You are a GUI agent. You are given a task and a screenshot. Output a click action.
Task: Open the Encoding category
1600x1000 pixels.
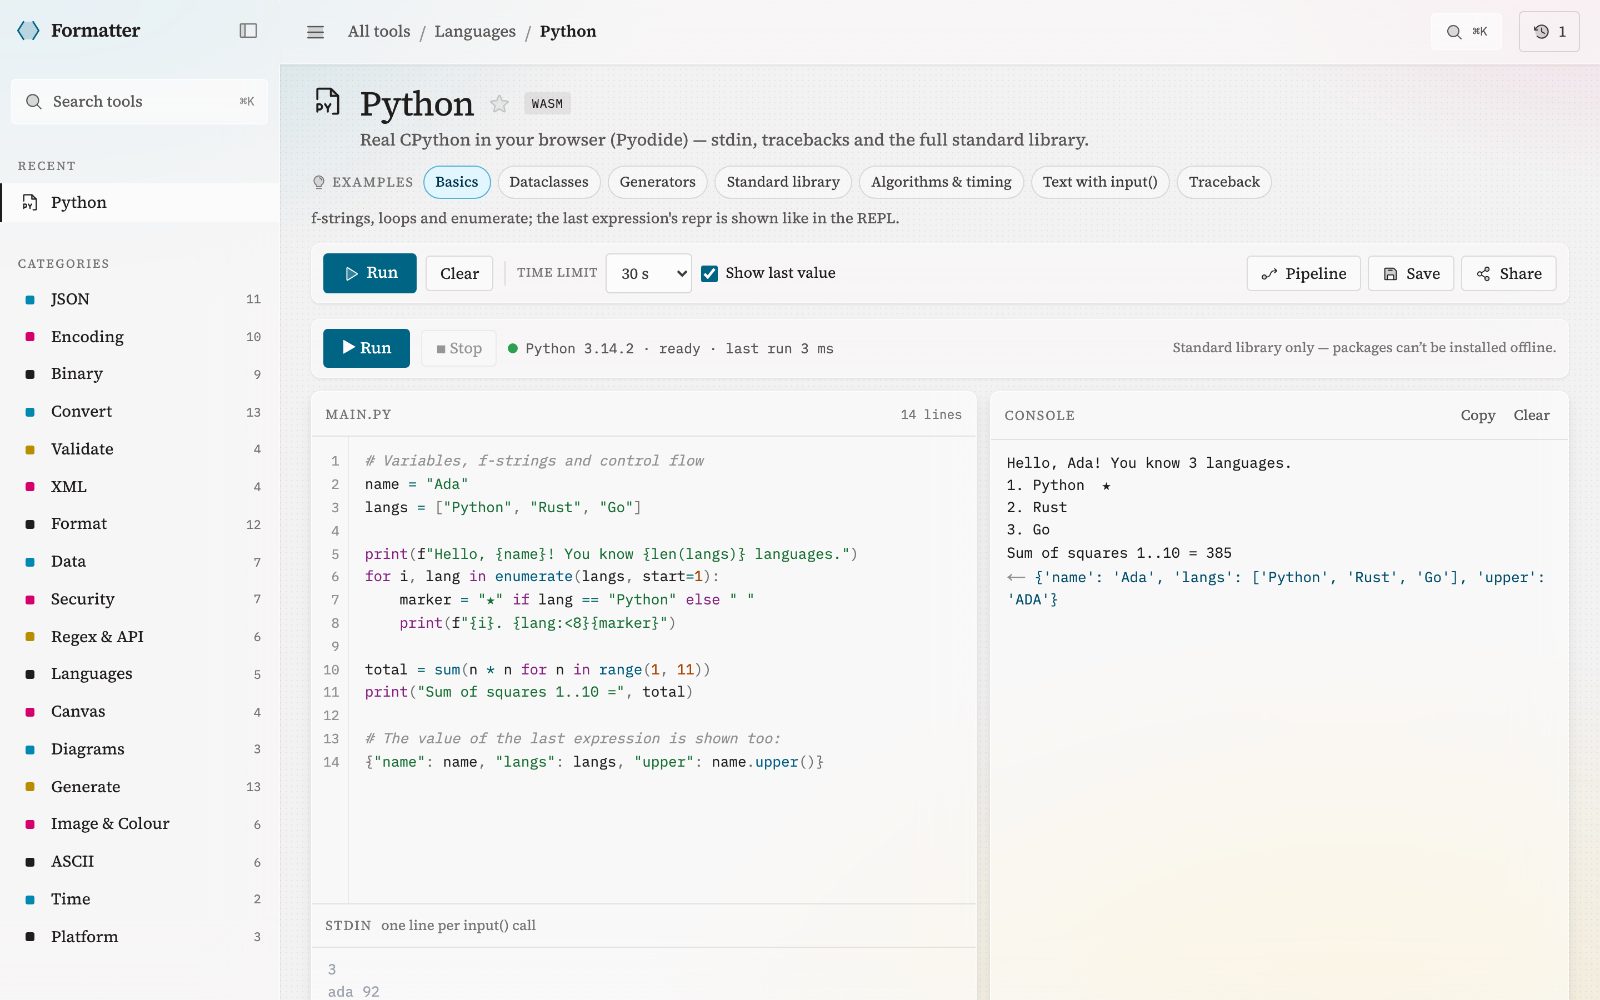point(140,337)
